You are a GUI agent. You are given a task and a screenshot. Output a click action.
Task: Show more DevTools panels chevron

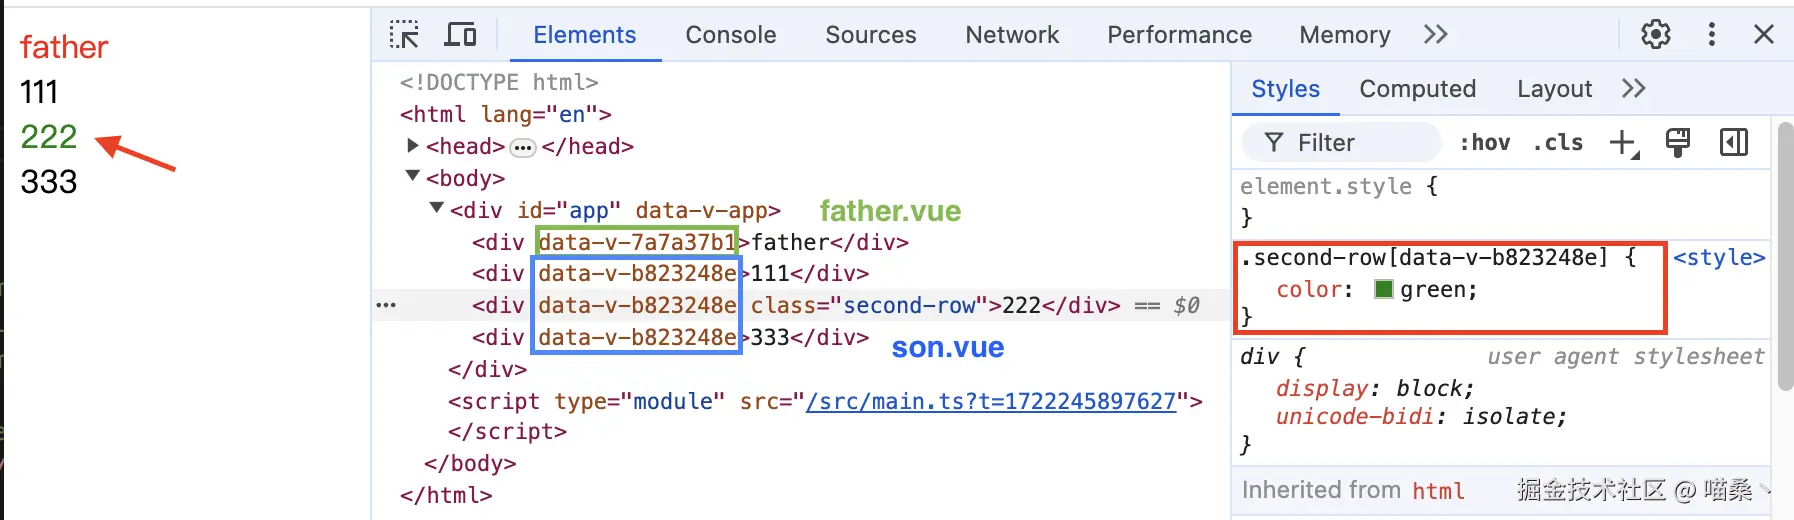[x=1435, y=35]
